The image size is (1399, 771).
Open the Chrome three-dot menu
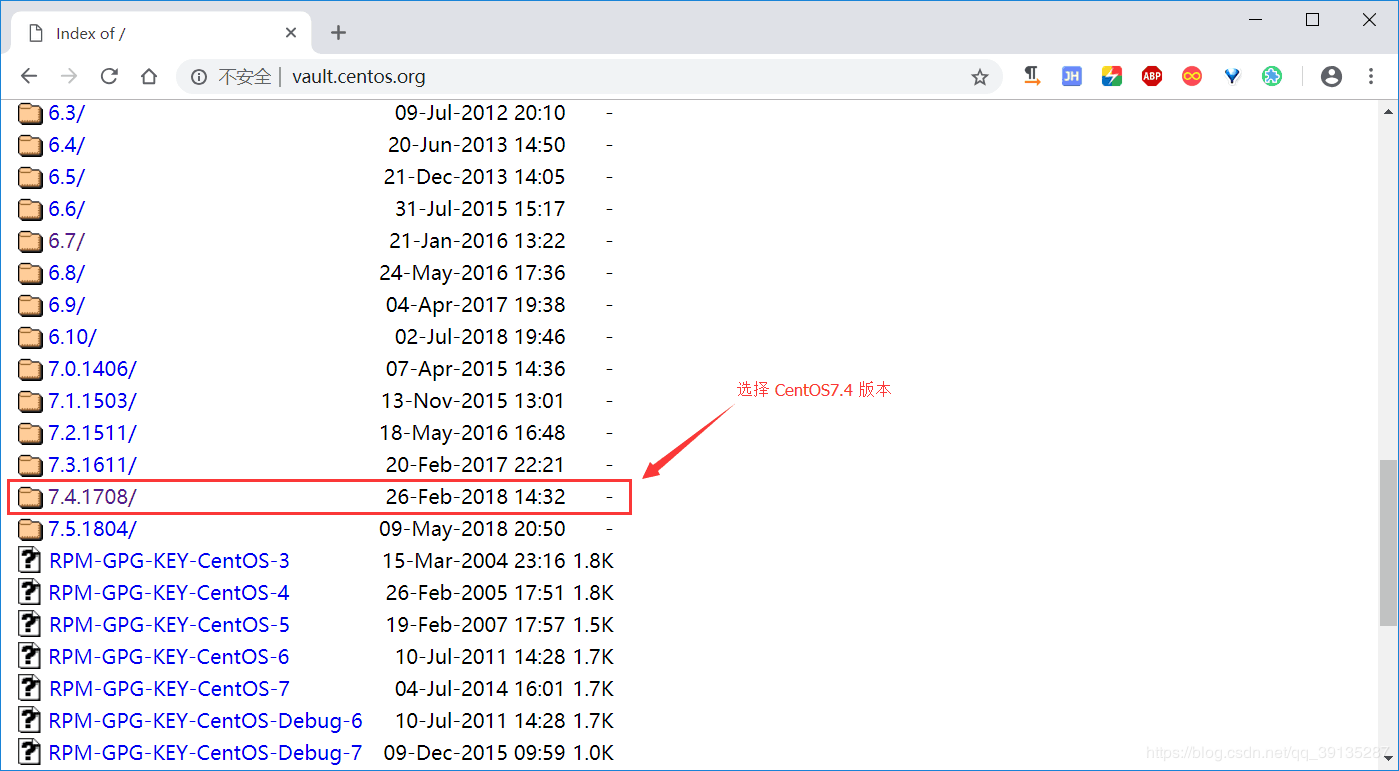click(1371, 76)
